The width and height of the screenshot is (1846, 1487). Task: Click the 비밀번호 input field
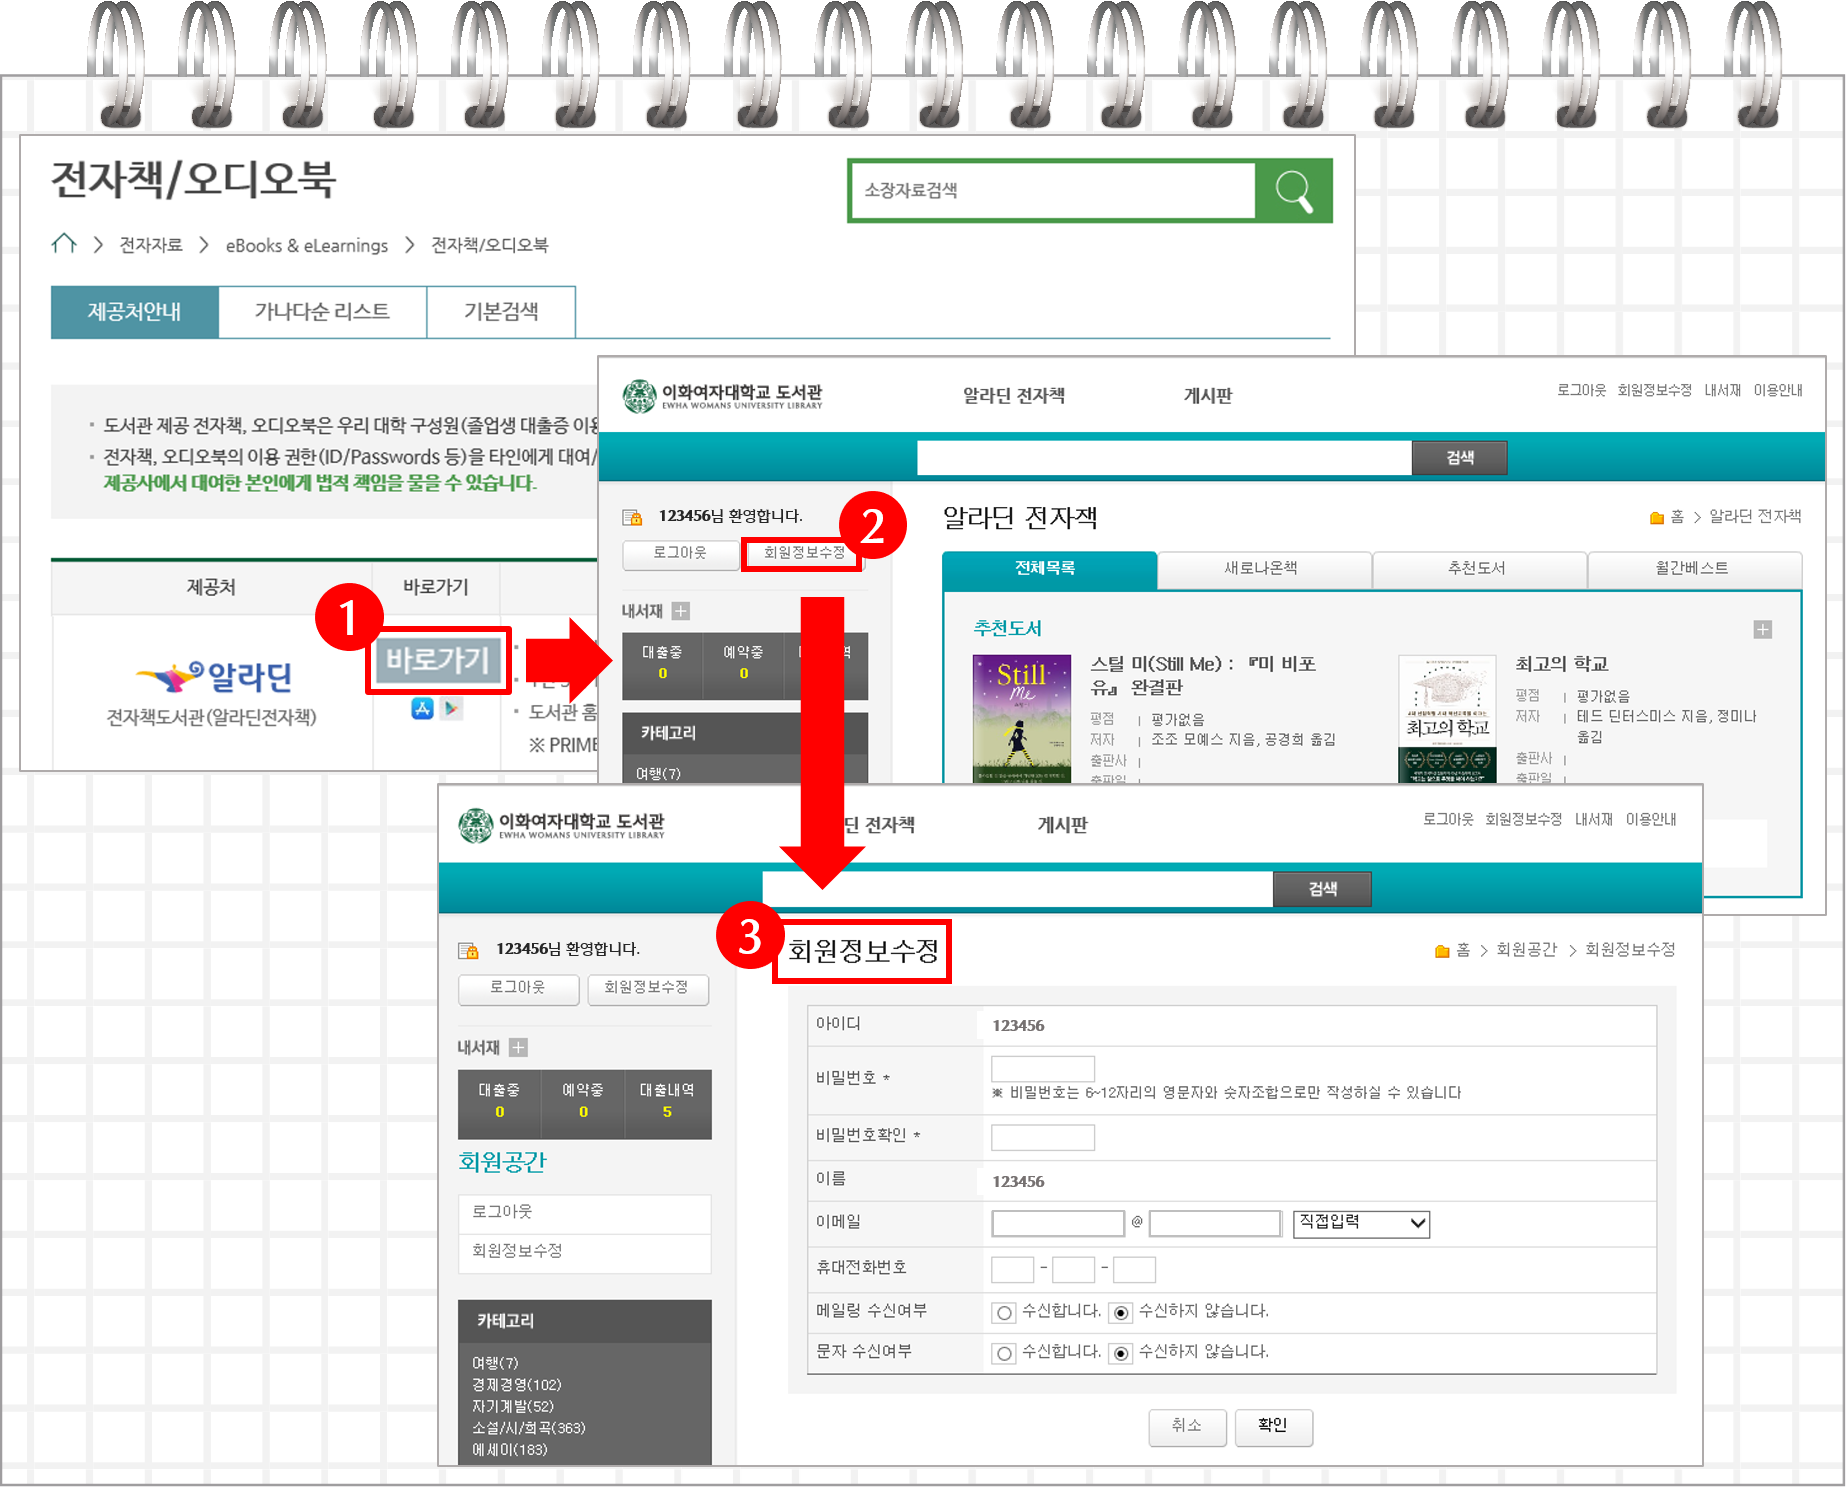(x=1042, y=1068)
